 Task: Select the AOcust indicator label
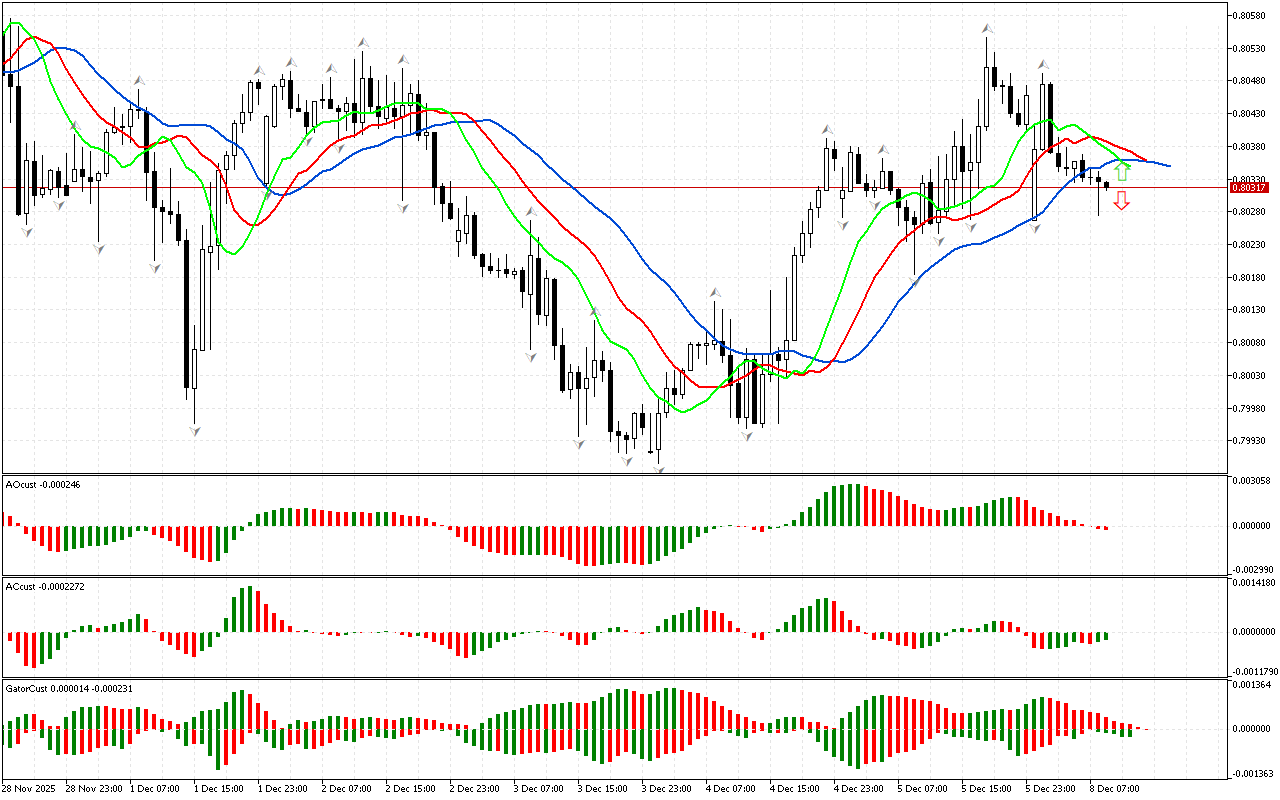tap(43, 484)
